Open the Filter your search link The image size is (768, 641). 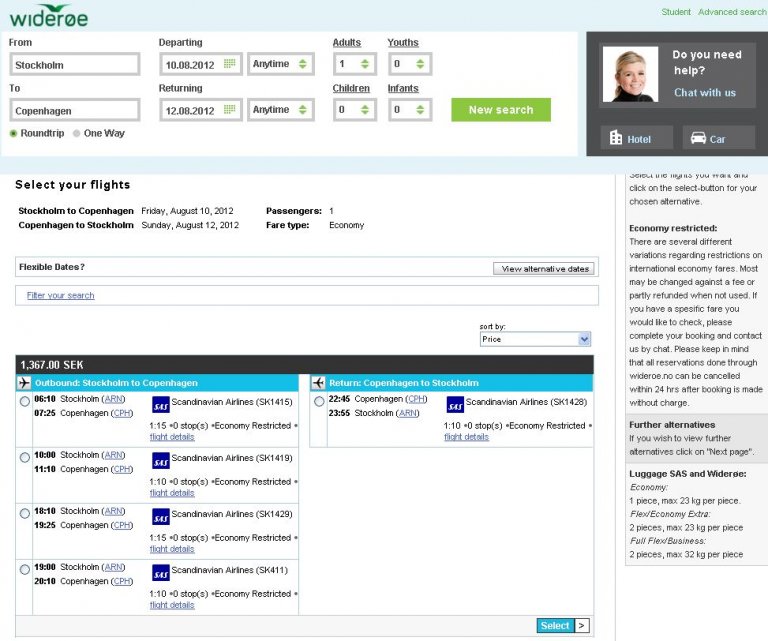(x=60, y=296)
